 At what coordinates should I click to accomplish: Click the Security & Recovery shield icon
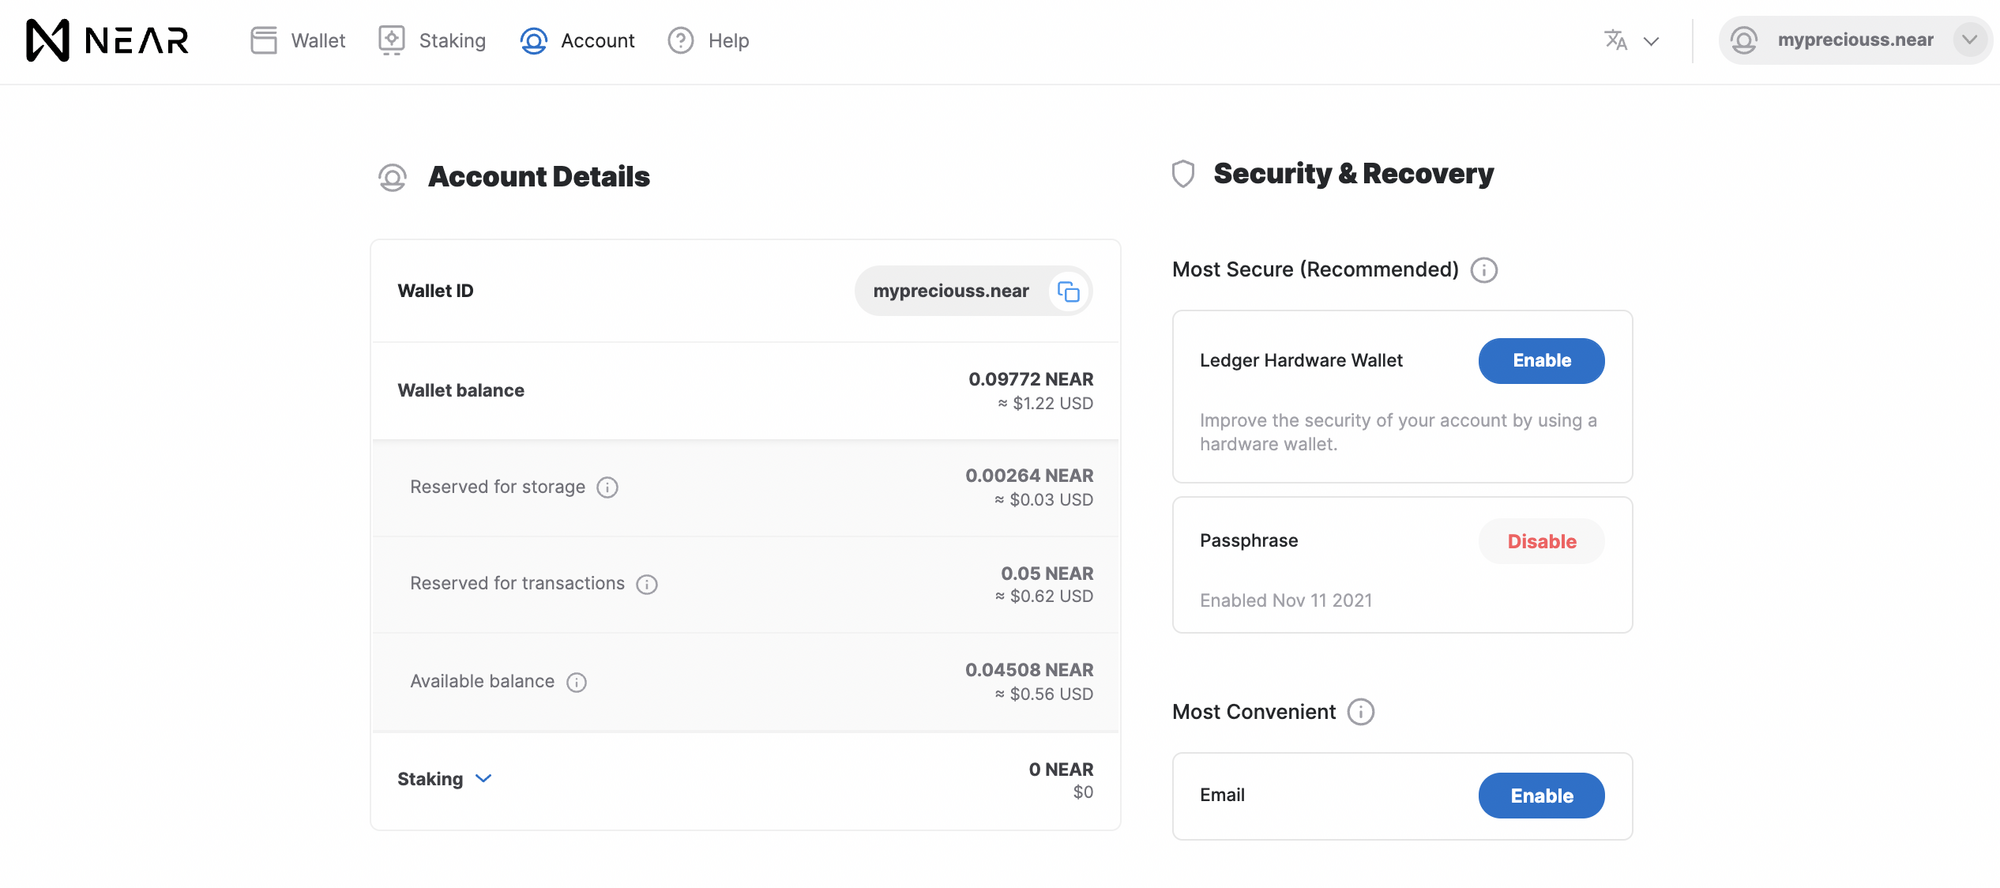tap(1184, 174)
